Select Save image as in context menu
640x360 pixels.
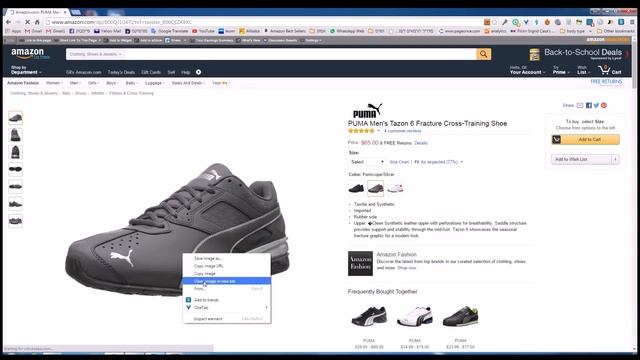(x=227, y=258)
